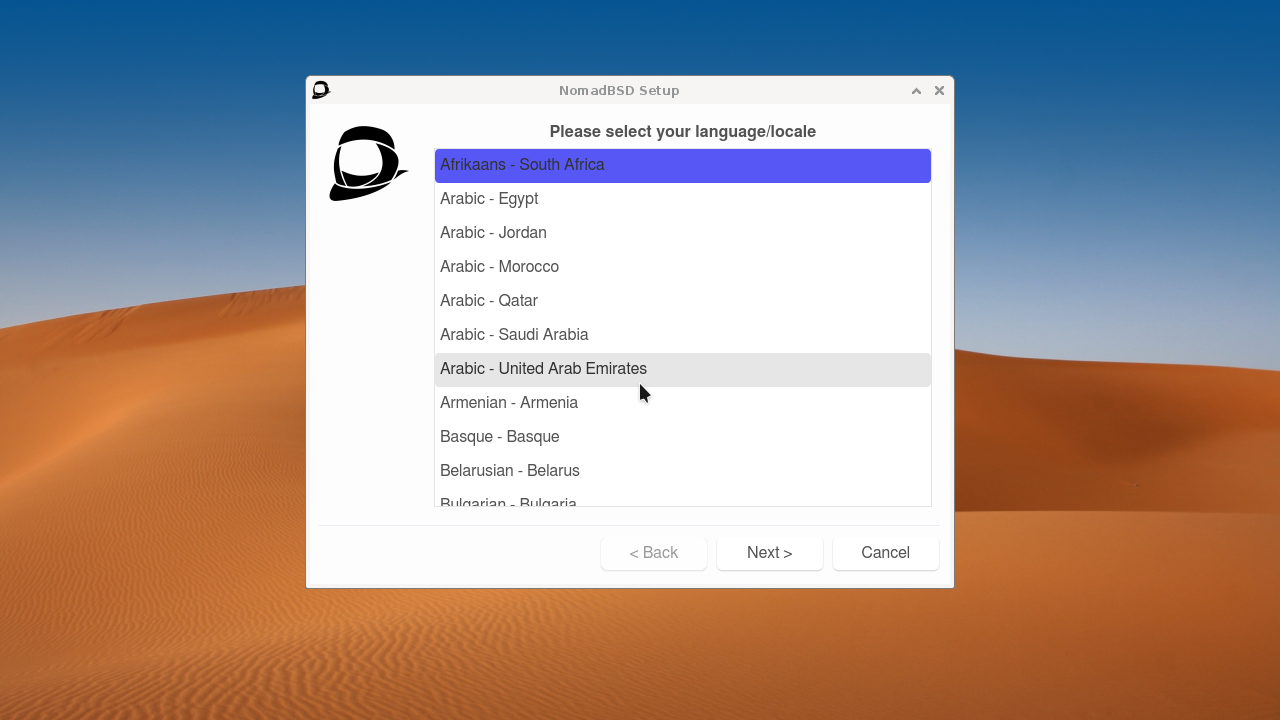Select Bulgarian - Bulgaria entry

pyautogui.click(x=683, y=498)
